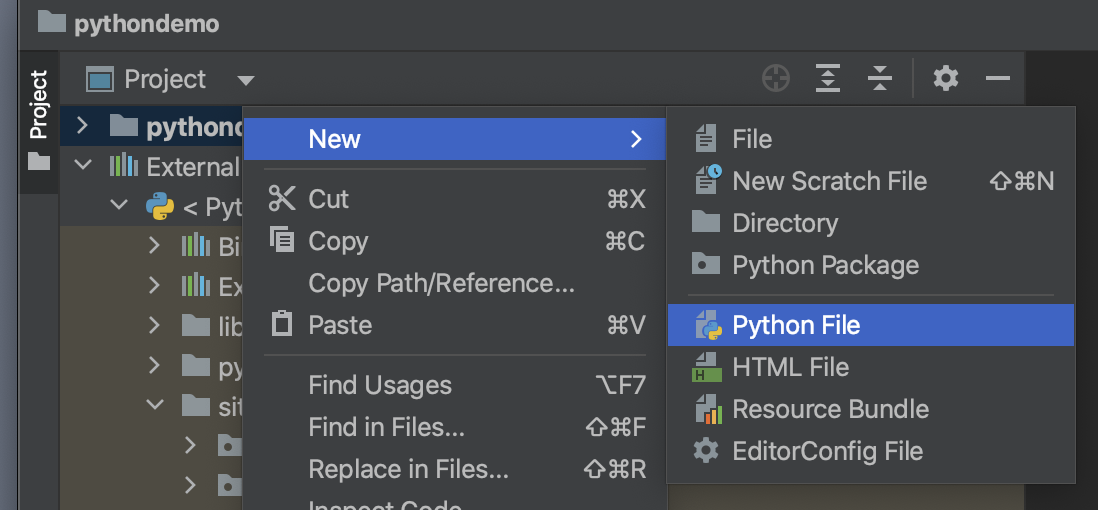Click the EditorConfig File gear icon
Image resolution: width=1098 pixels, height=510 pixels.
[706, 451]
